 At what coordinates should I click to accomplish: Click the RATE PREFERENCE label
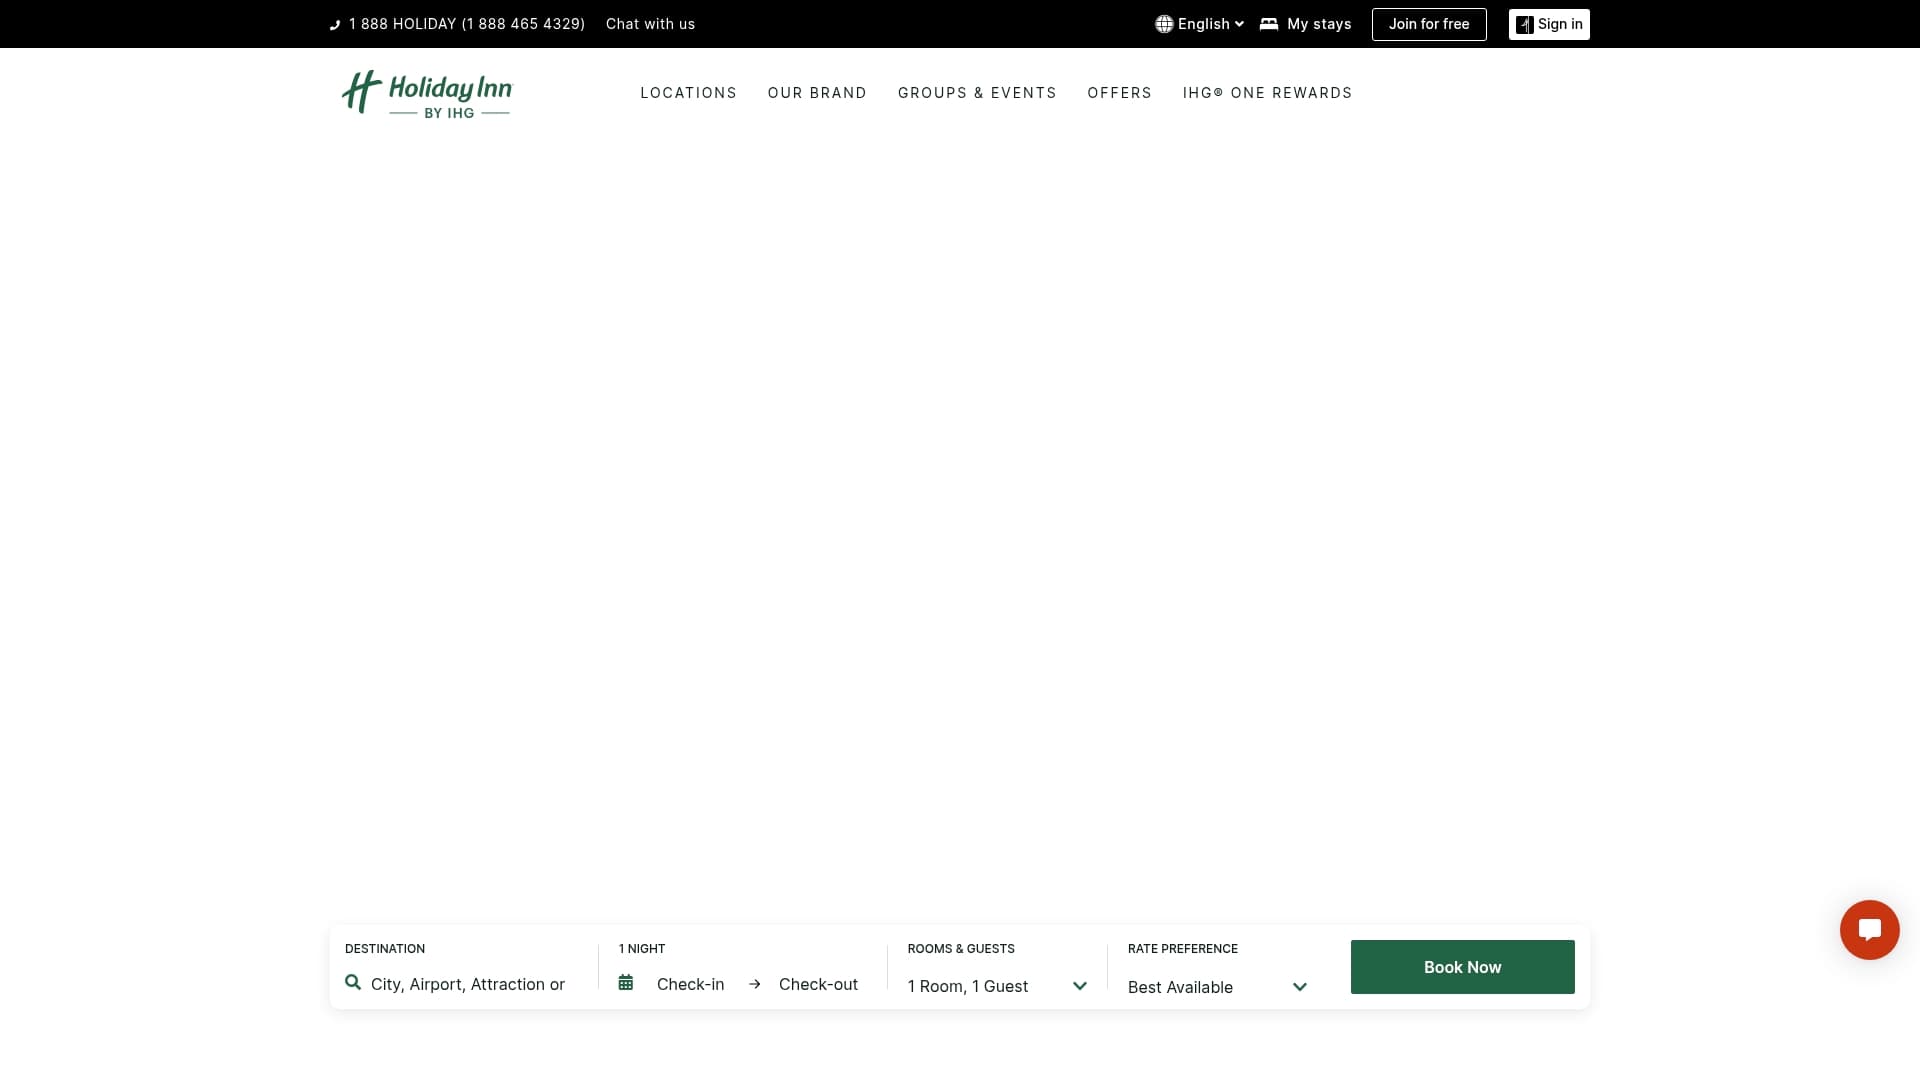(1183, 949)
